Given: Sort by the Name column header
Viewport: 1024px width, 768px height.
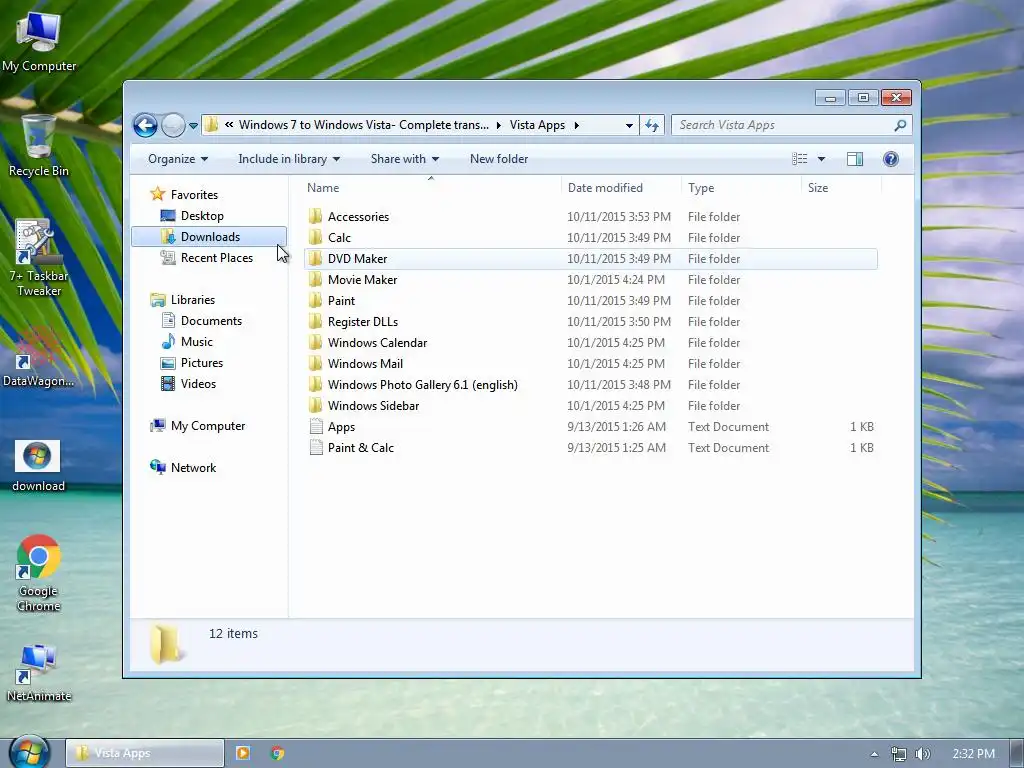Looking at the screenshot, I should 431,187.
